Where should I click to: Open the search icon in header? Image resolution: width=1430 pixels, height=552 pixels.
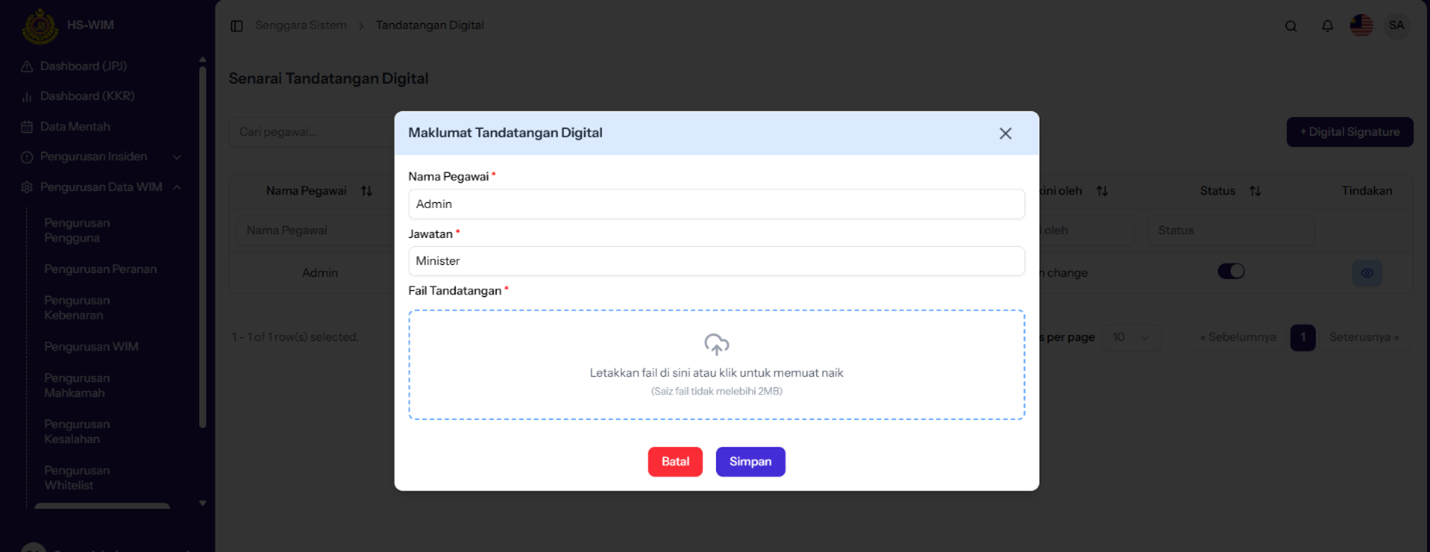1291,26
